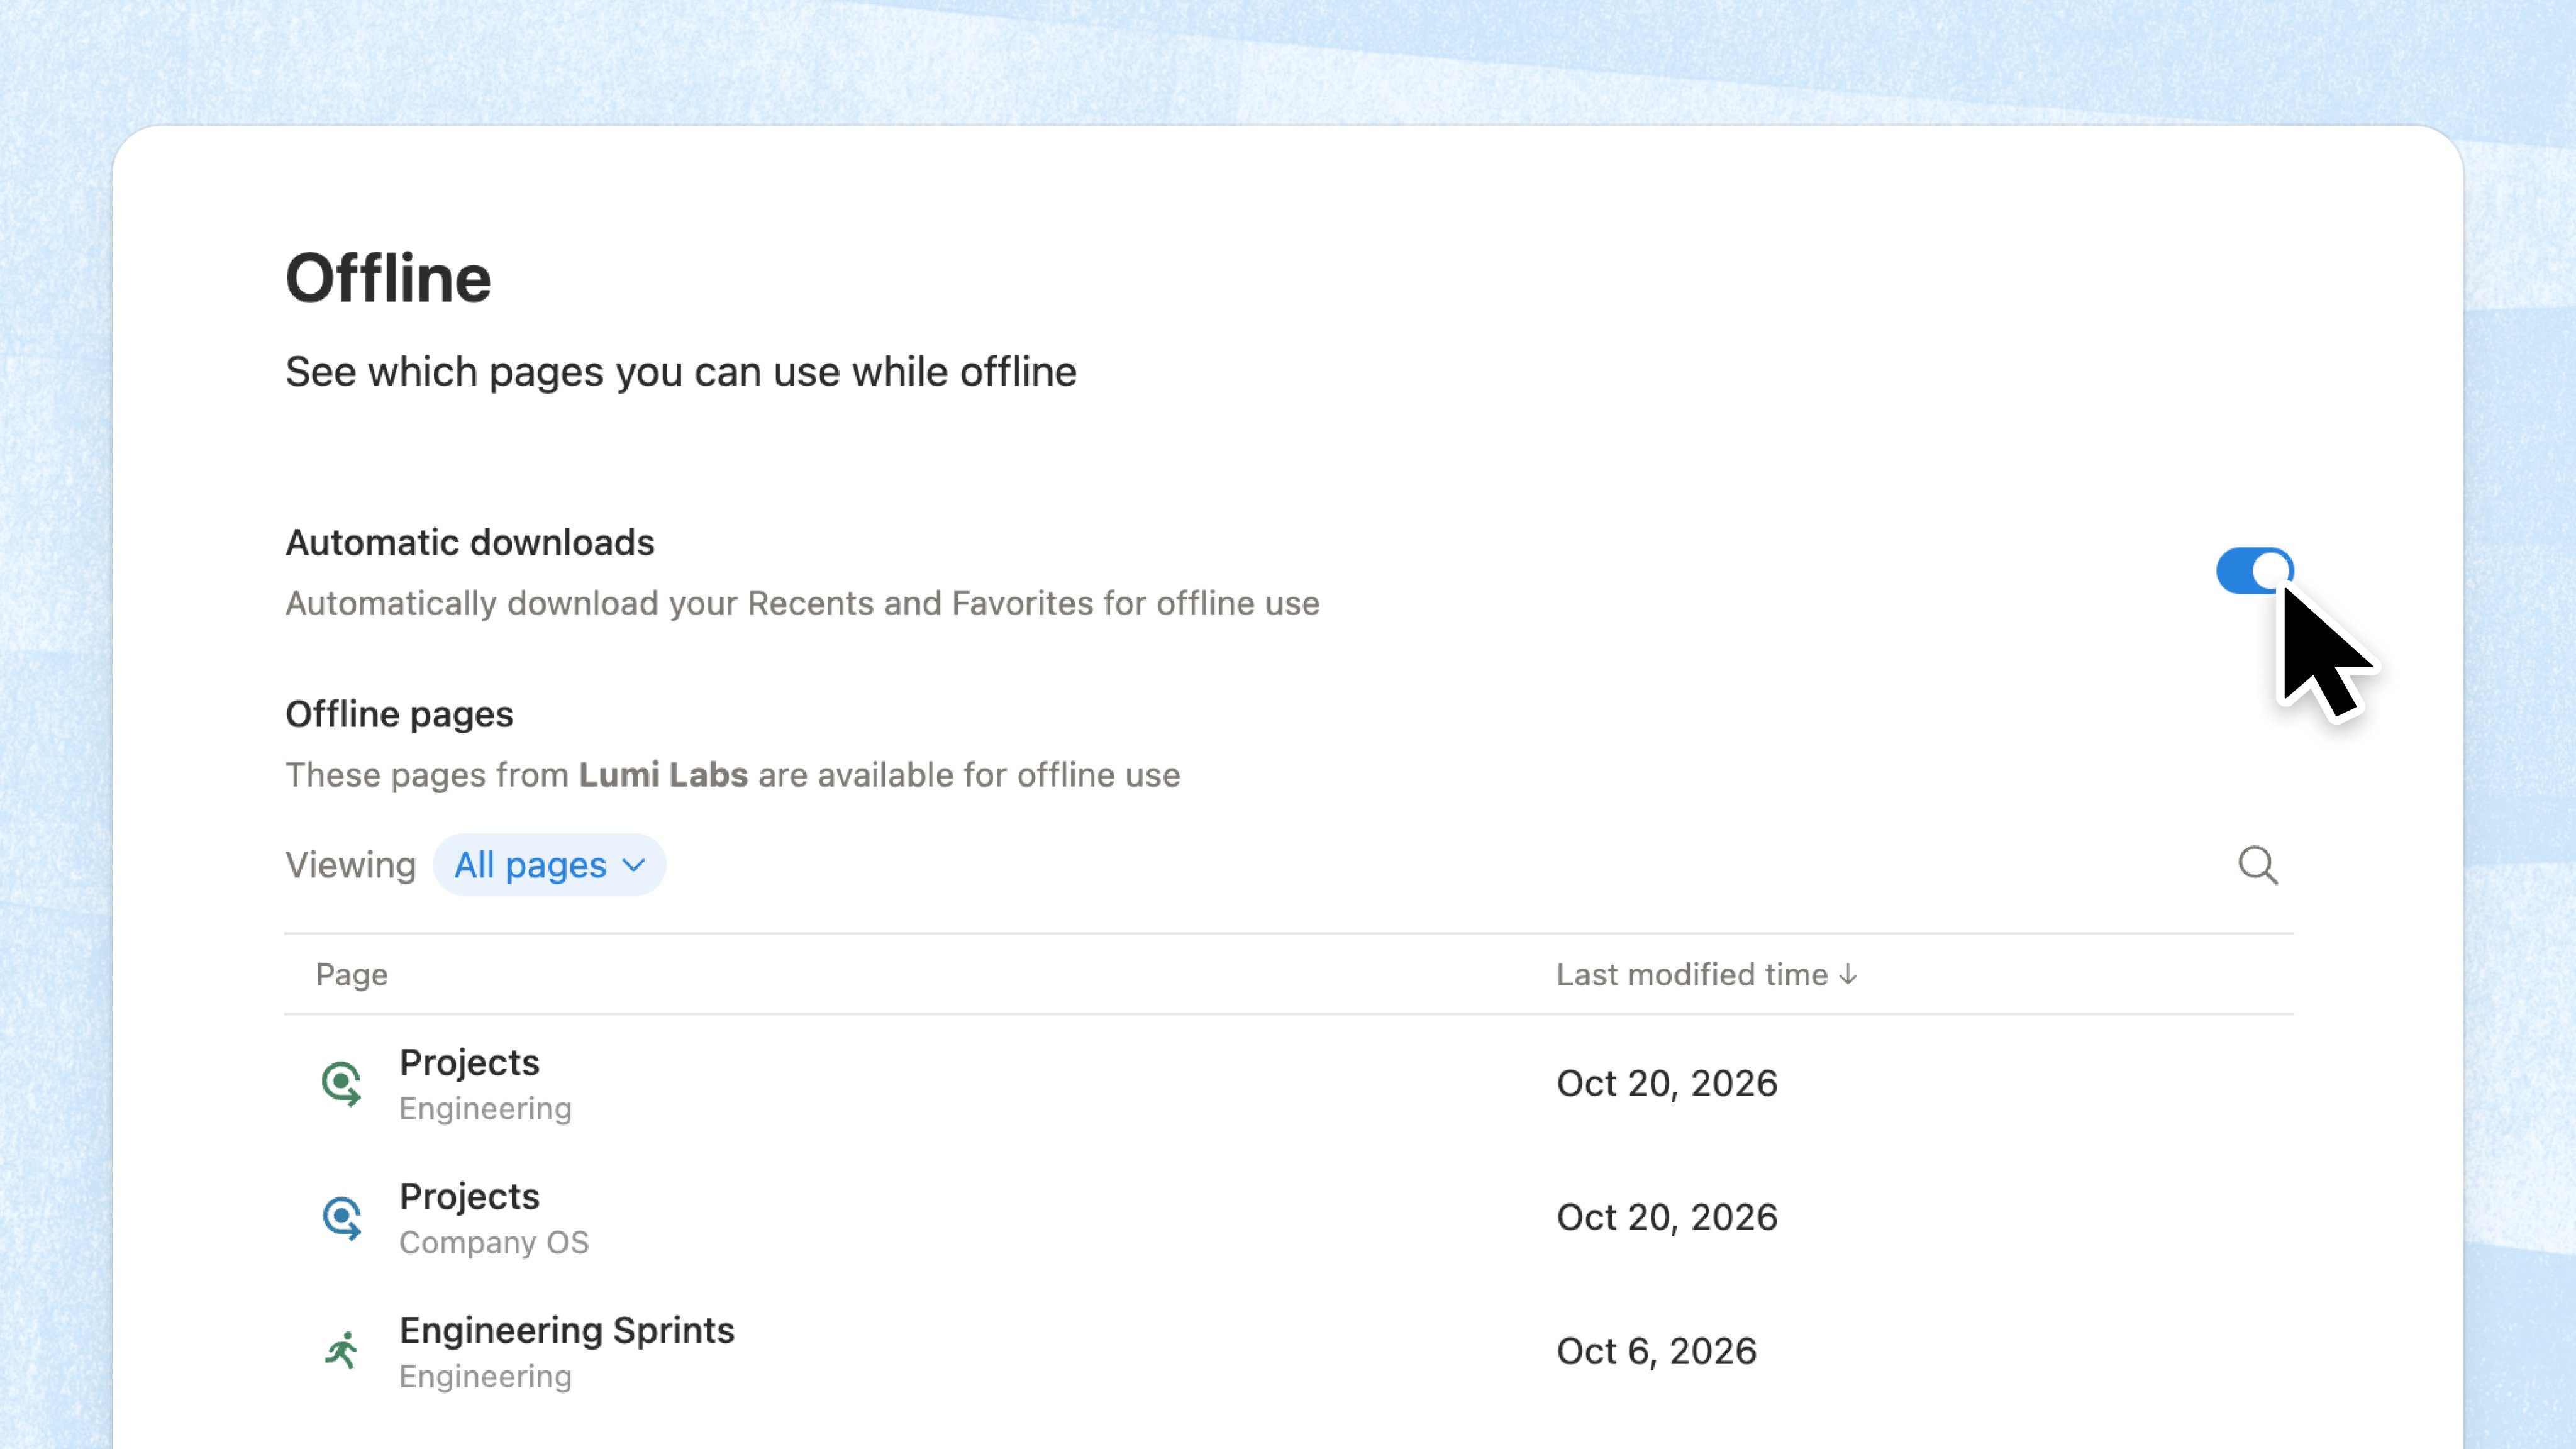Click the Automatic downloads heading

coord(470,542)
